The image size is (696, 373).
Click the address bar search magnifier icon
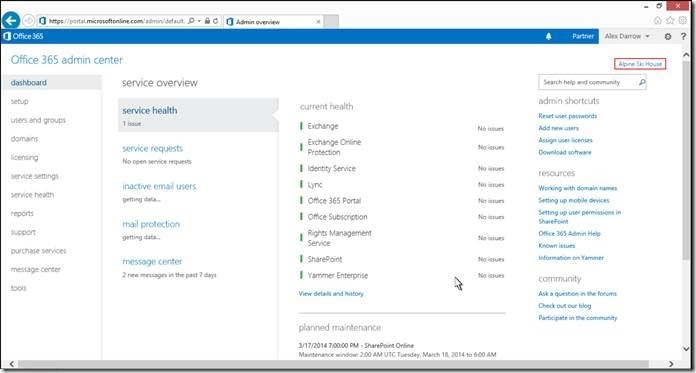click(x=191, y=21)
